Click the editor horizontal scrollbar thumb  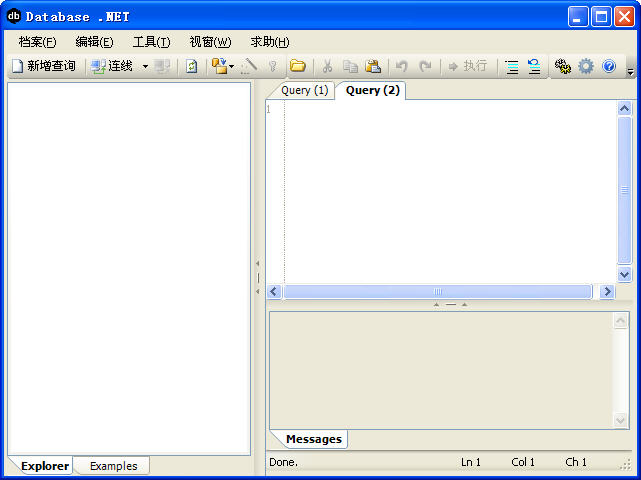[438, 292]
